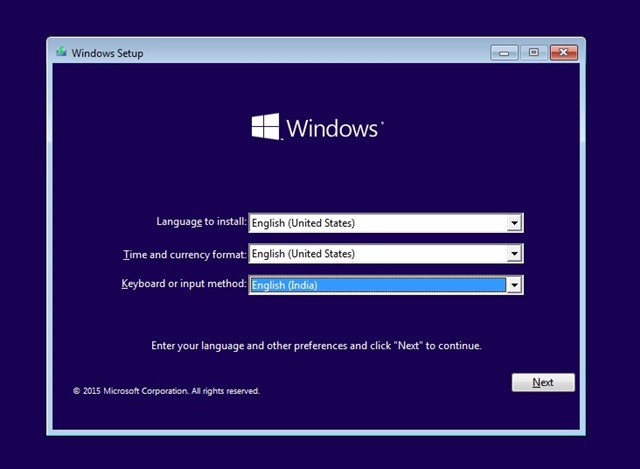This screenshot has width=640, height=469.
Task: Click the 'Enter your language' instruction text
Action: pyautogui.click(x=316, y=346)
